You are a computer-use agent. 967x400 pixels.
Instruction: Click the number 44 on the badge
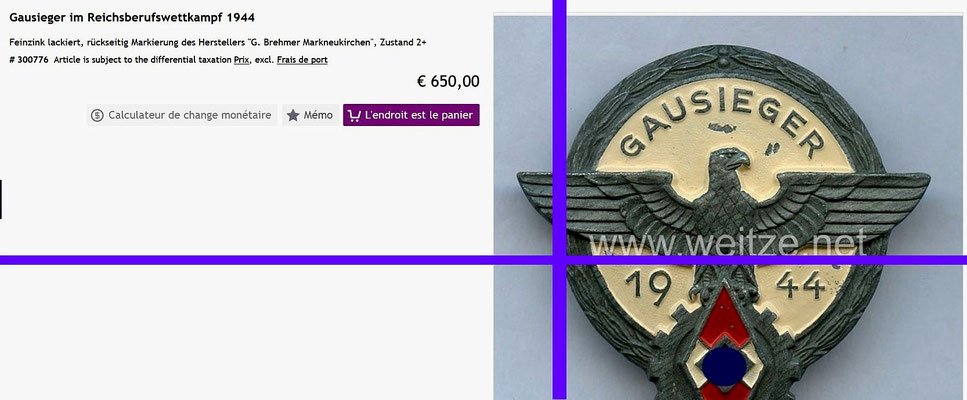(800, 285)
